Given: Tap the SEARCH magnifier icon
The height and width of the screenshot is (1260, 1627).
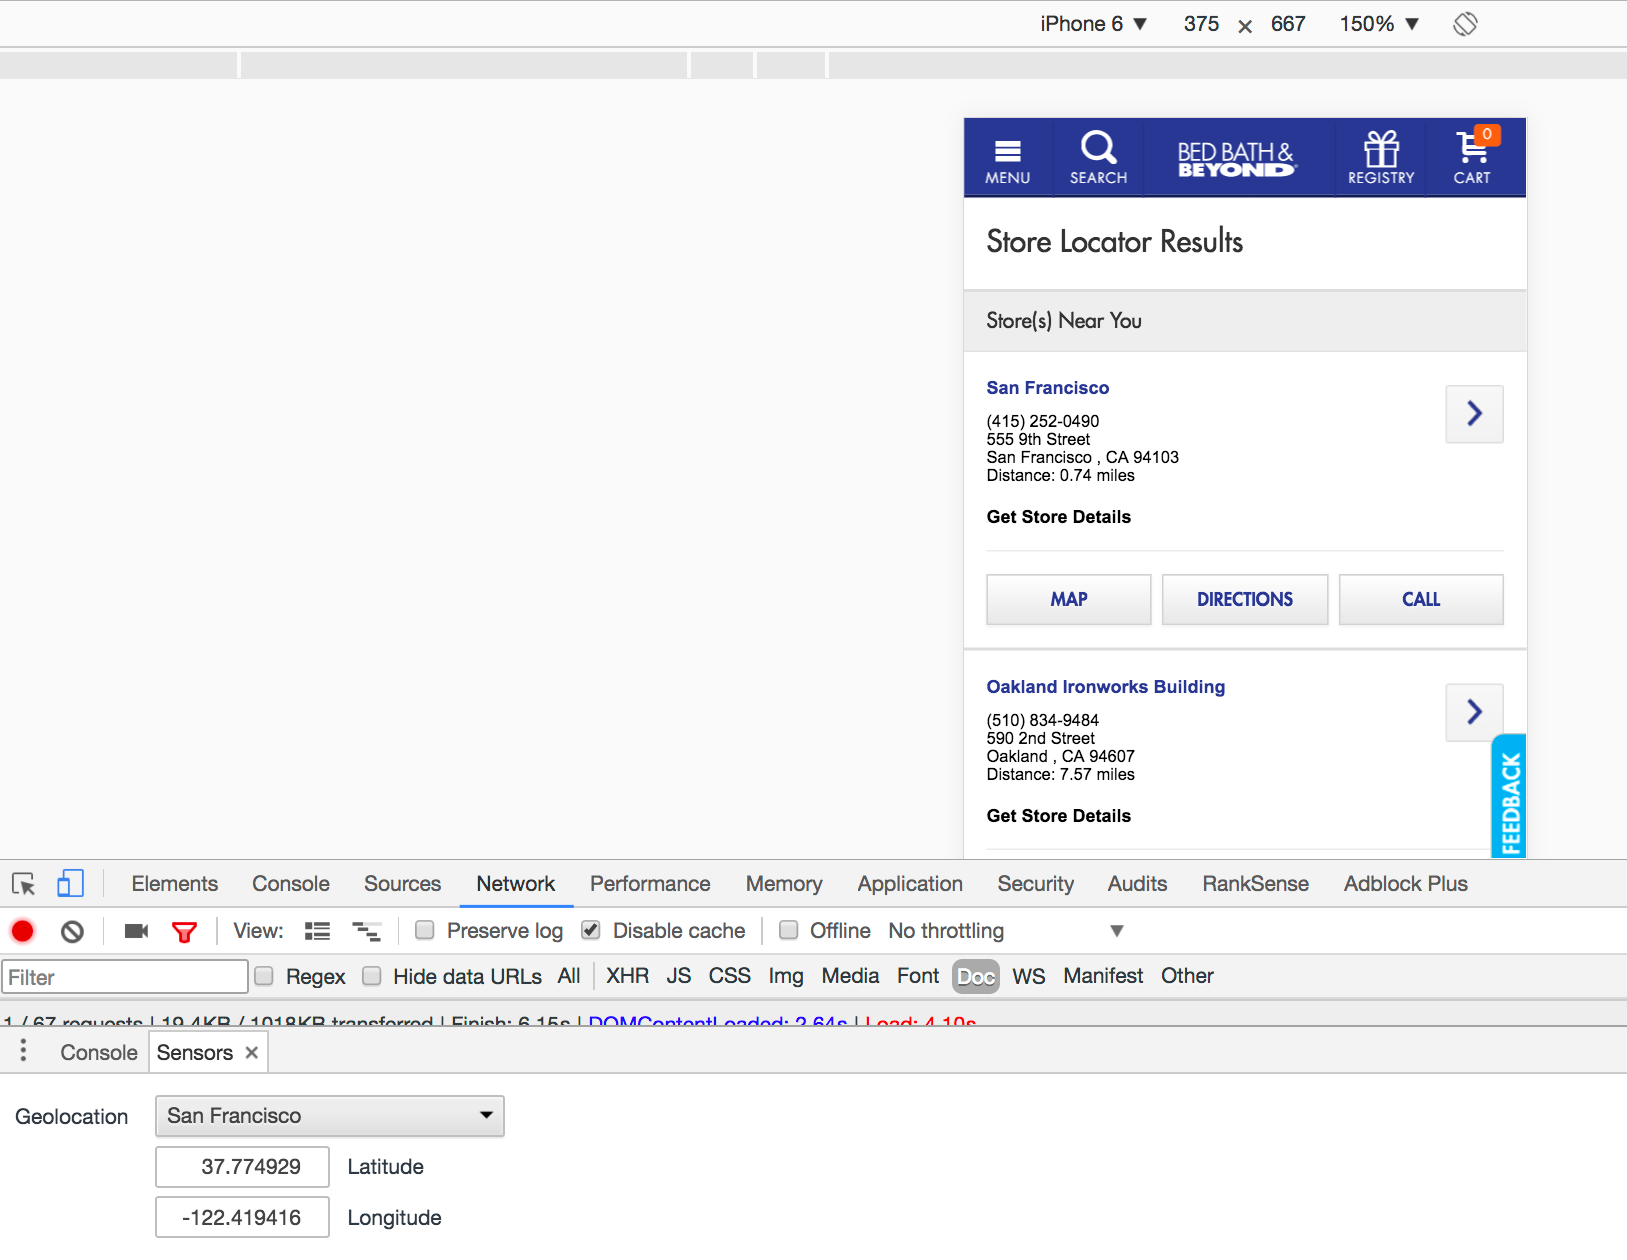Looking at the screenshot, I should [x=1098, y=158].
